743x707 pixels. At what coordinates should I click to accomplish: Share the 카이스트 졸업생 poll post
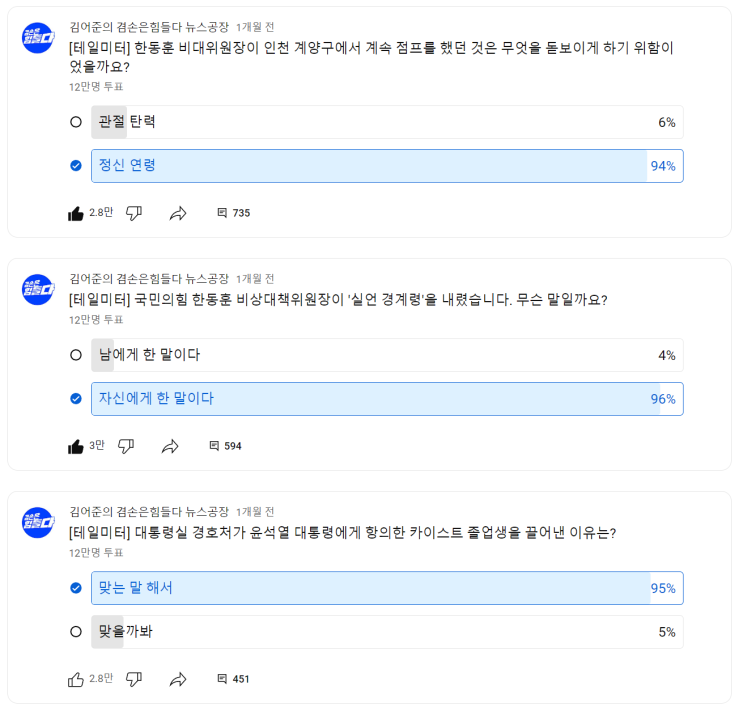(x=178, y=679)
